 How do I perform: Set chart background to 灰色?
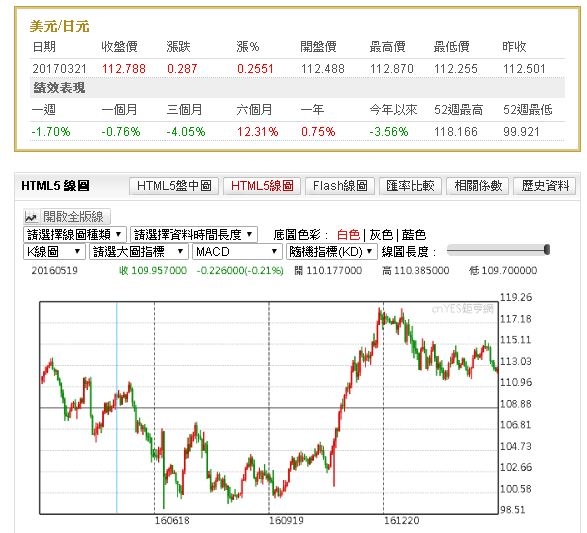tap(381, 235)
